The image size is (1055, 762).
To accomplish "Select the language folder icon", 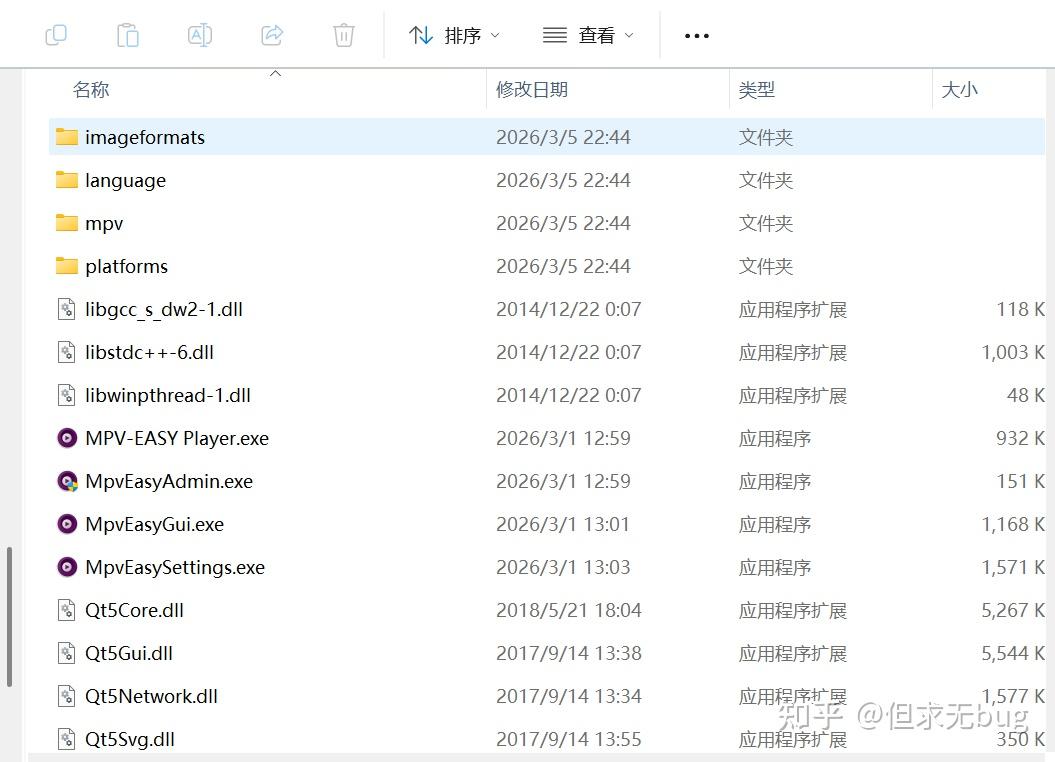I will tap(67, 180).
